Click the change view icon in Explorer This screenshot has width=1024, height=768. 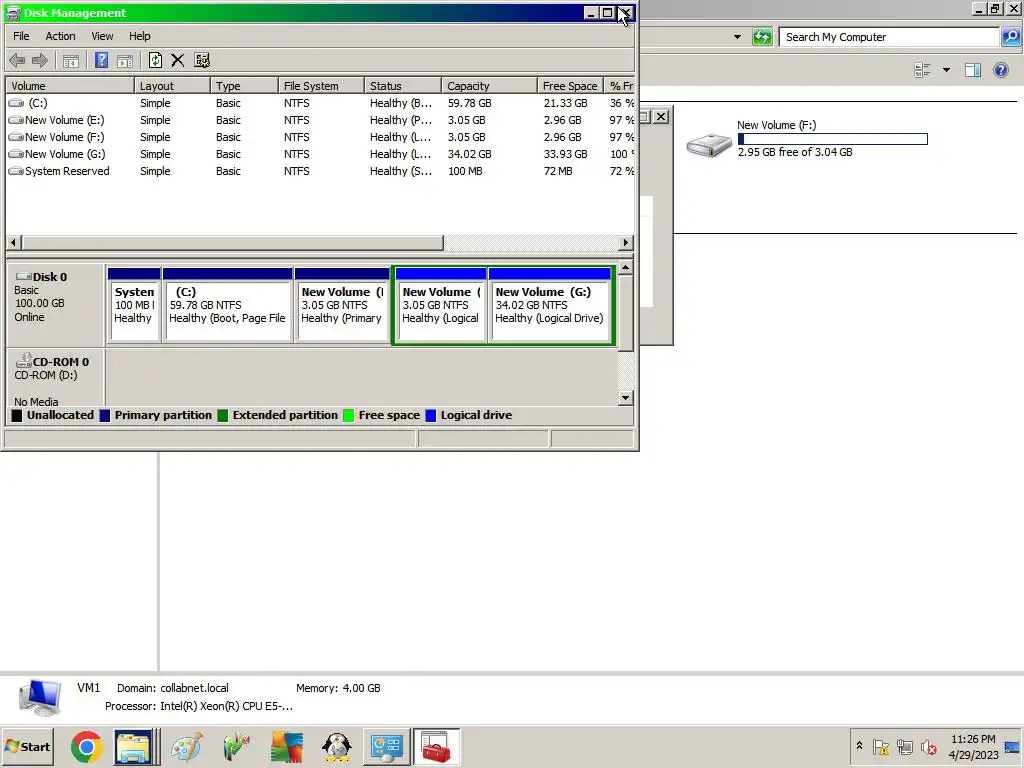click(922, 70)
